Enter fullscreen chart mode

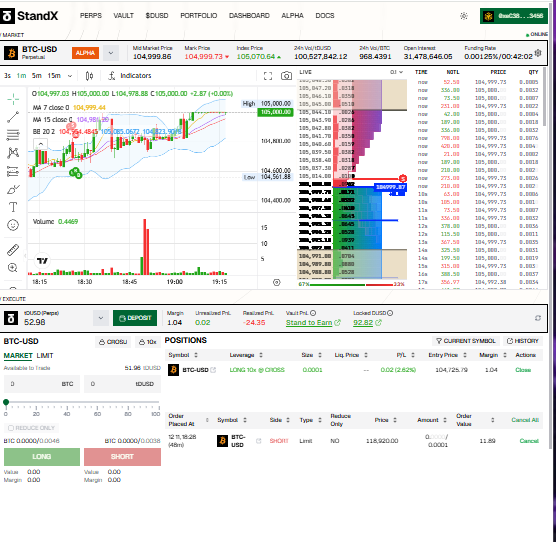[x=268, y=76]
